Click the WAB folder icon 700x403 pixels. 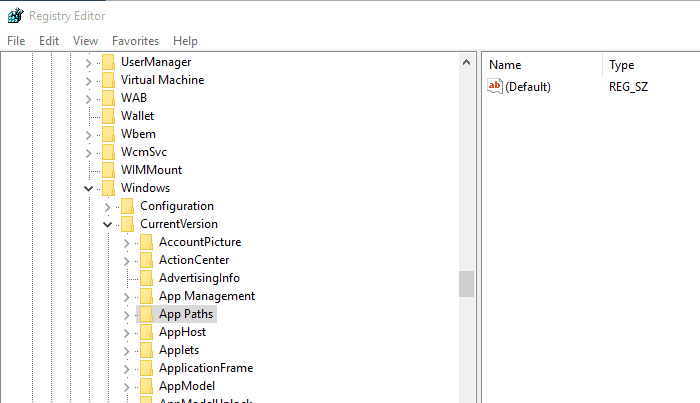(x=108, y=98)
